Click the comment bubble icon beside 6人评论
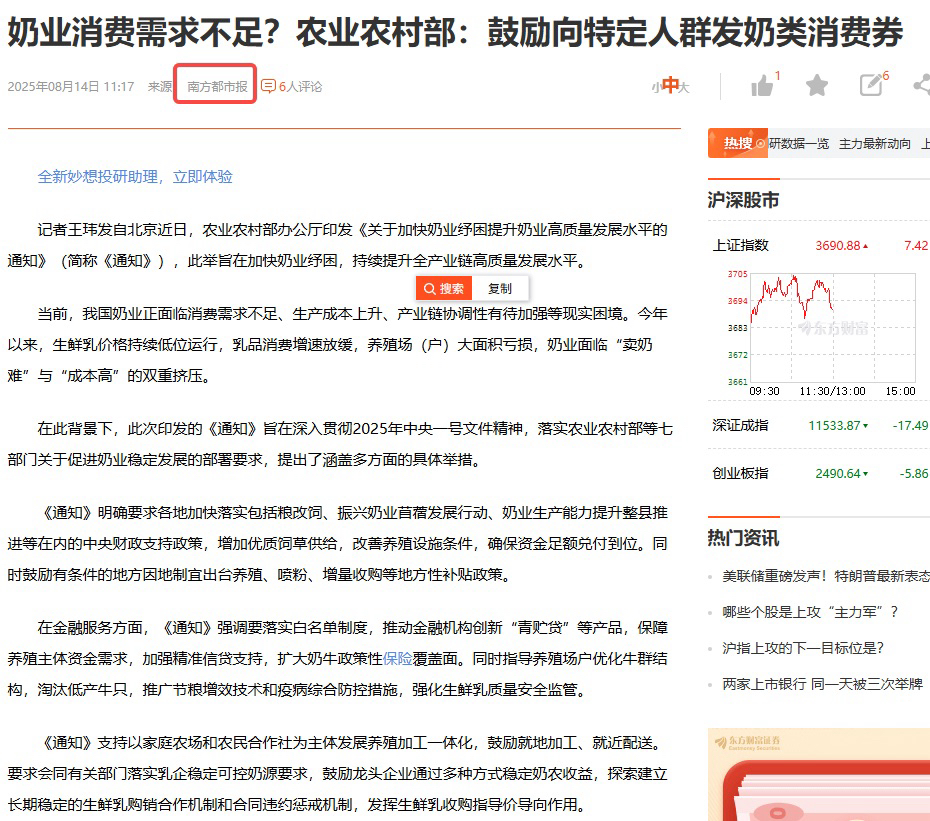The width and height of the screenshot is (930, 821). tap(269, 86)
